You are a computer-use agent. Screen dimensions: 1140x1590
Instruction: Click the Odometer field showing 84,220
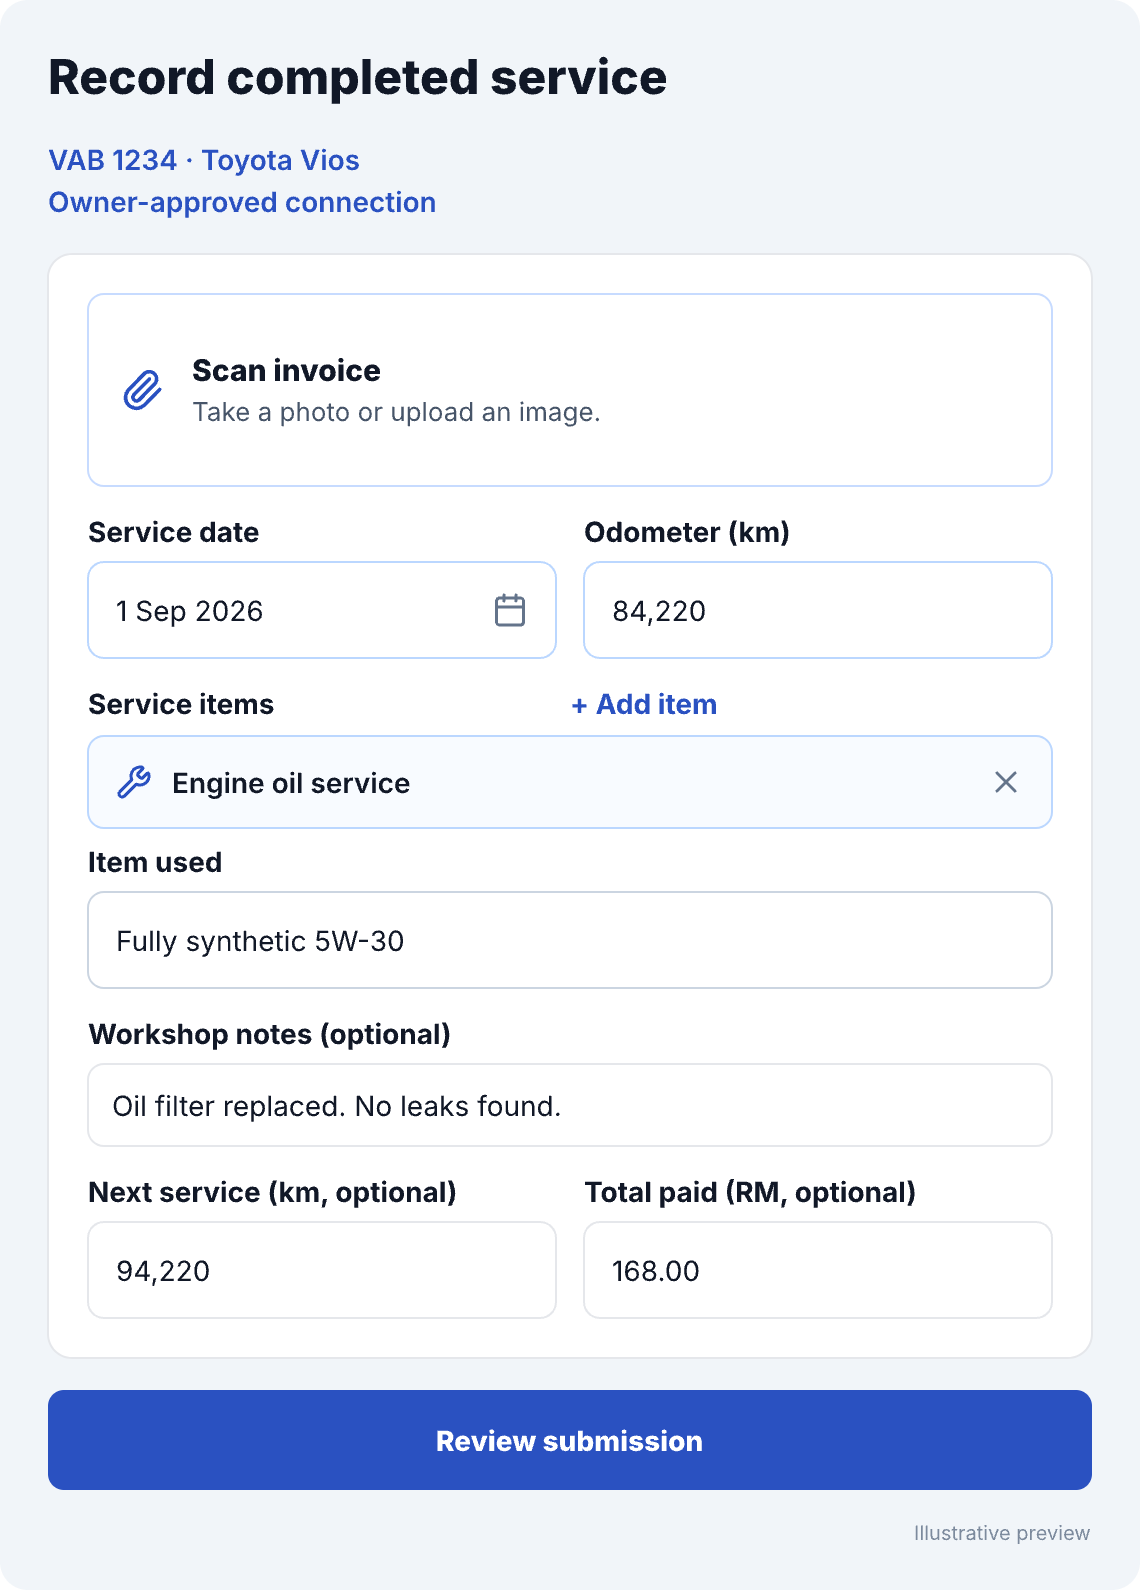point(818,610)
